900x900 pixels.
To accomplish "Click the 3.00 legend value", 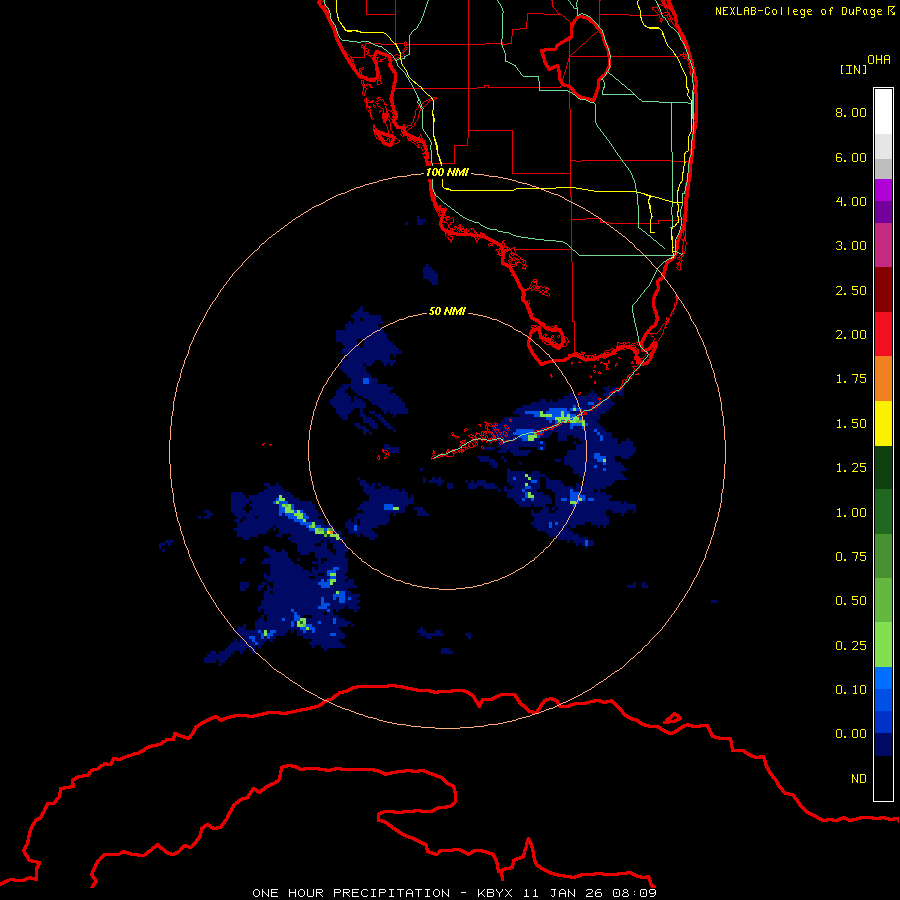I will [851, 246].
